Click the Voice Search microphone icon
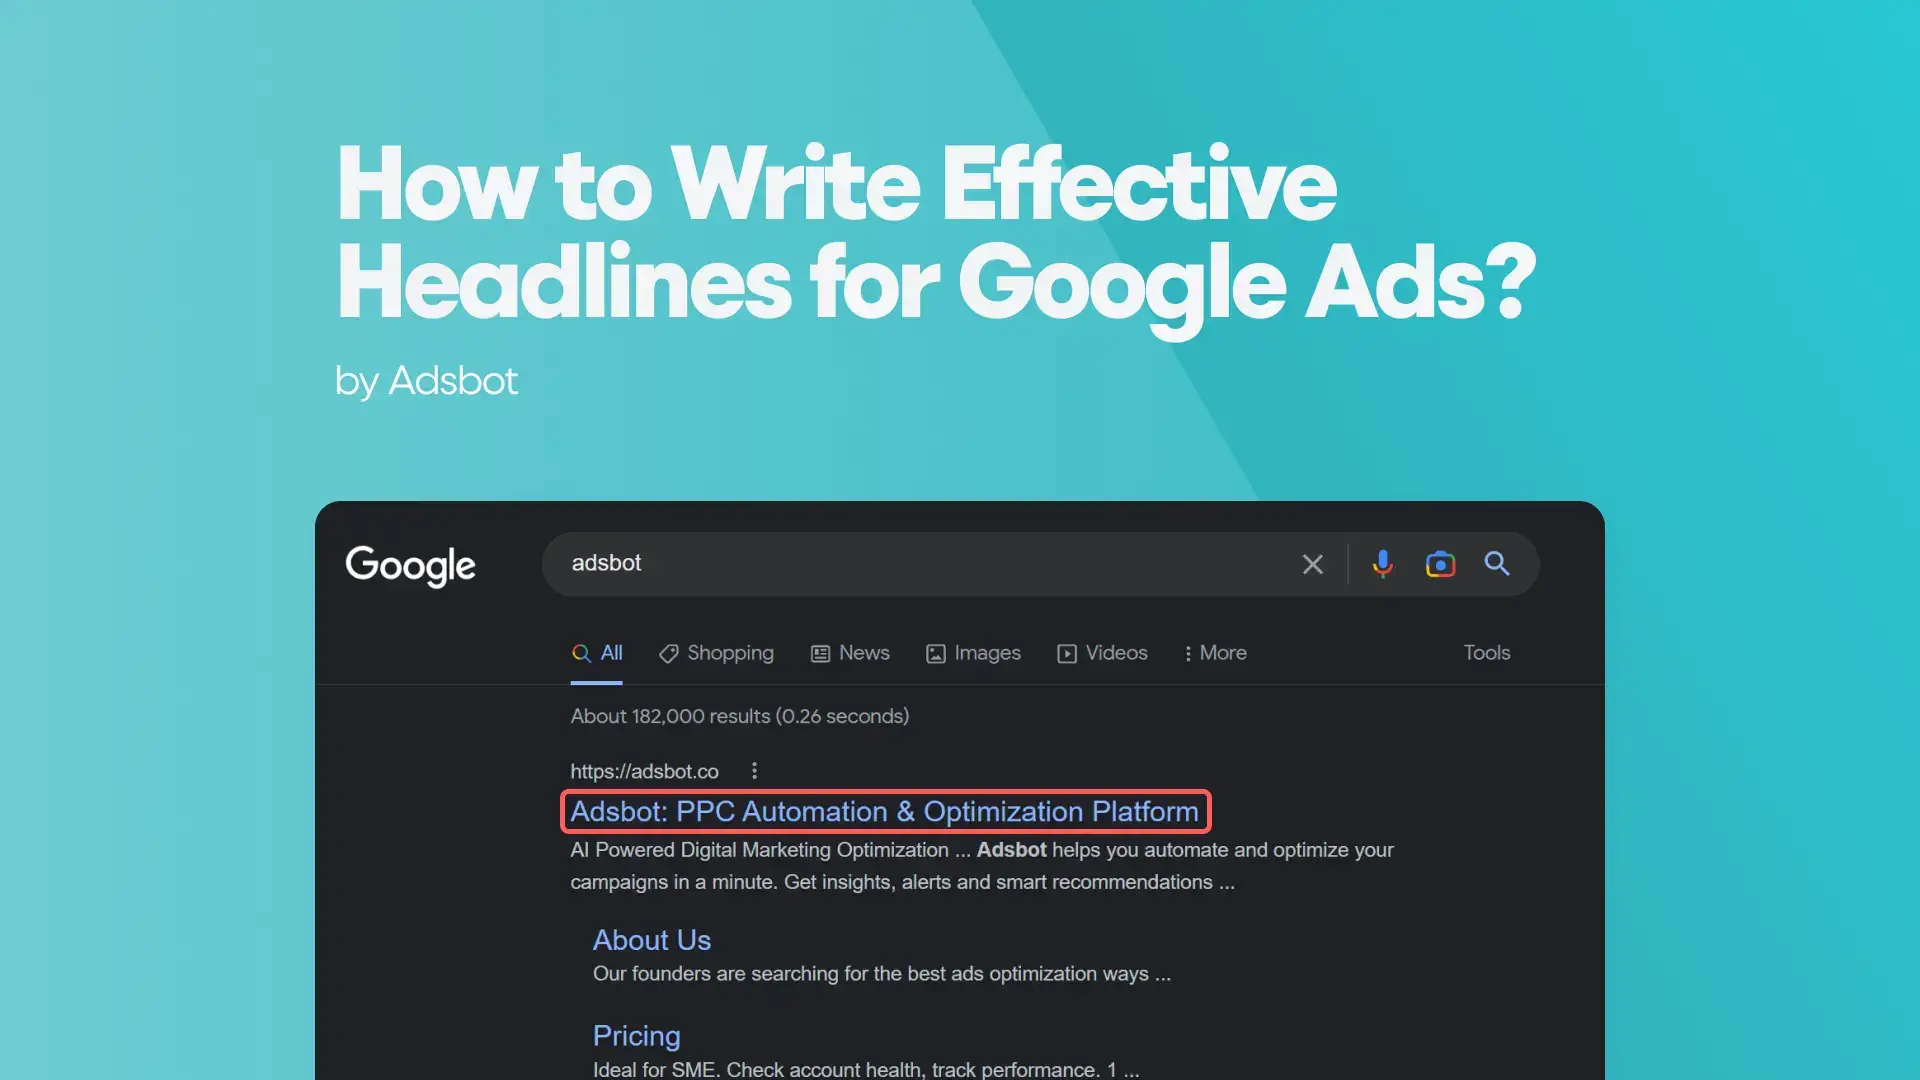 [x=1382, y=564]
